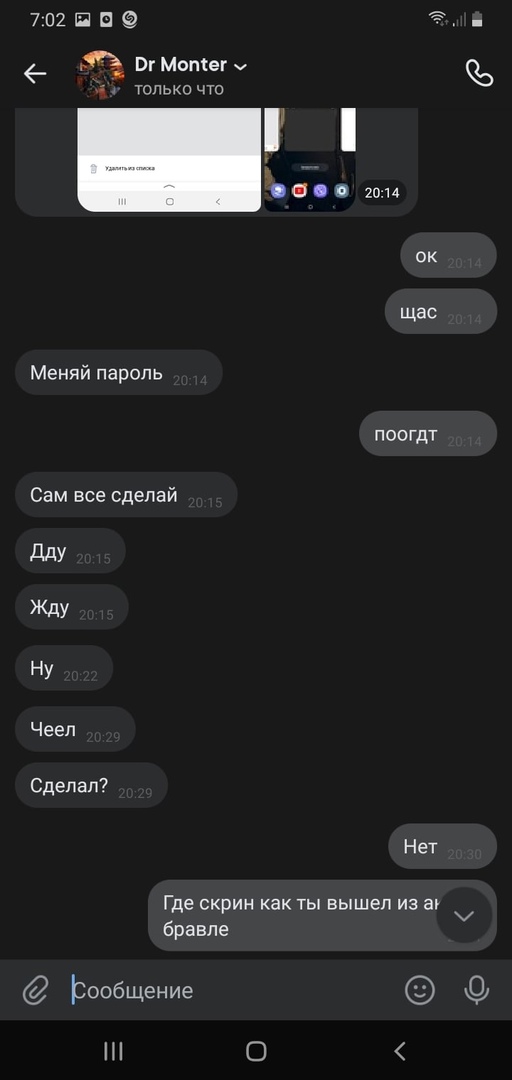The height and width of the screenshot is (1080, 512).
Task: Open the paperclip attachment menu
Action: [35, 990]
